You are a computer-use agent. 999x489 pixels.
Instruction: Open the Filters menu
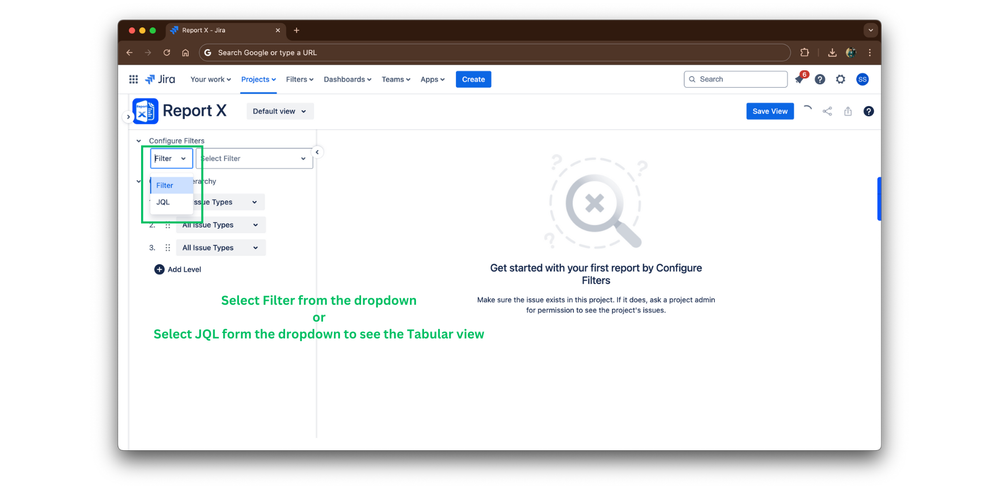point(300,80)
